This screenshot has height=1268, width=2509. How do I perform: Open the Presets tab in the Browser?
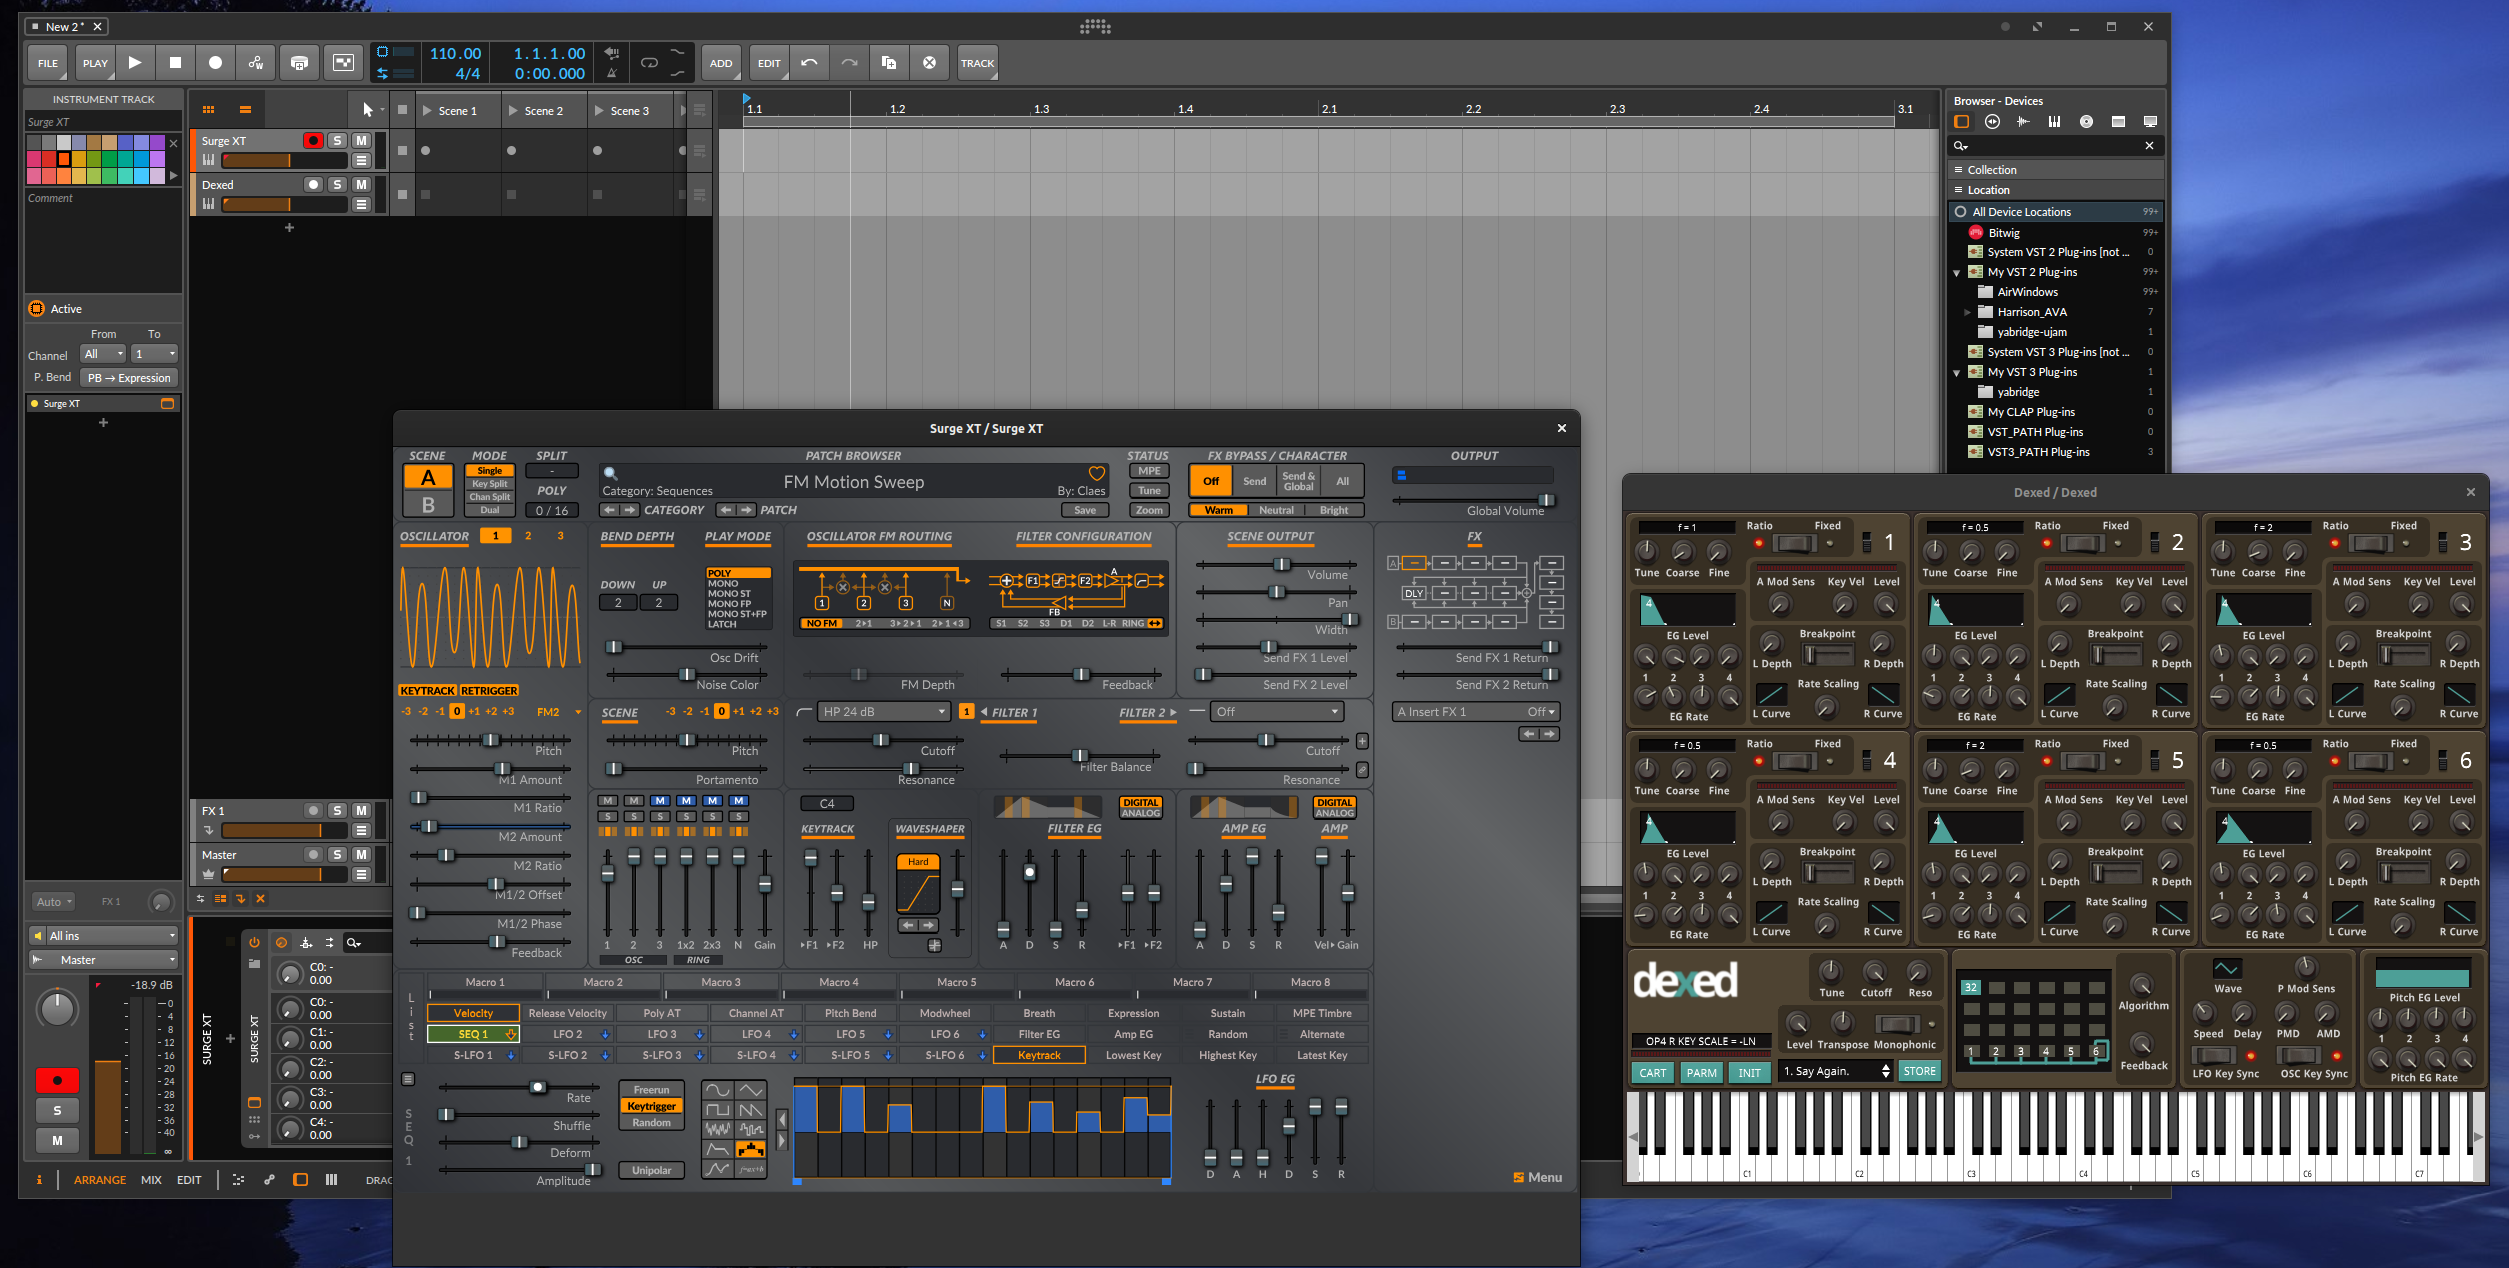tap(1992, 122)
